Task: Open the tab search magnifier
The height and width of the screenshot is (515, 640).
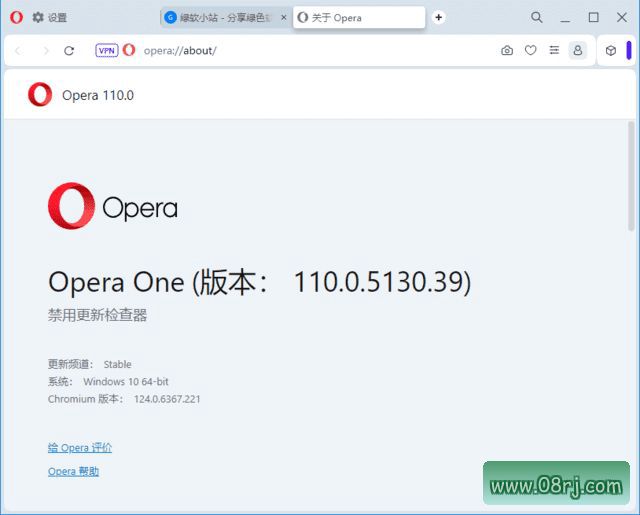Action: [x=537, y=18]
